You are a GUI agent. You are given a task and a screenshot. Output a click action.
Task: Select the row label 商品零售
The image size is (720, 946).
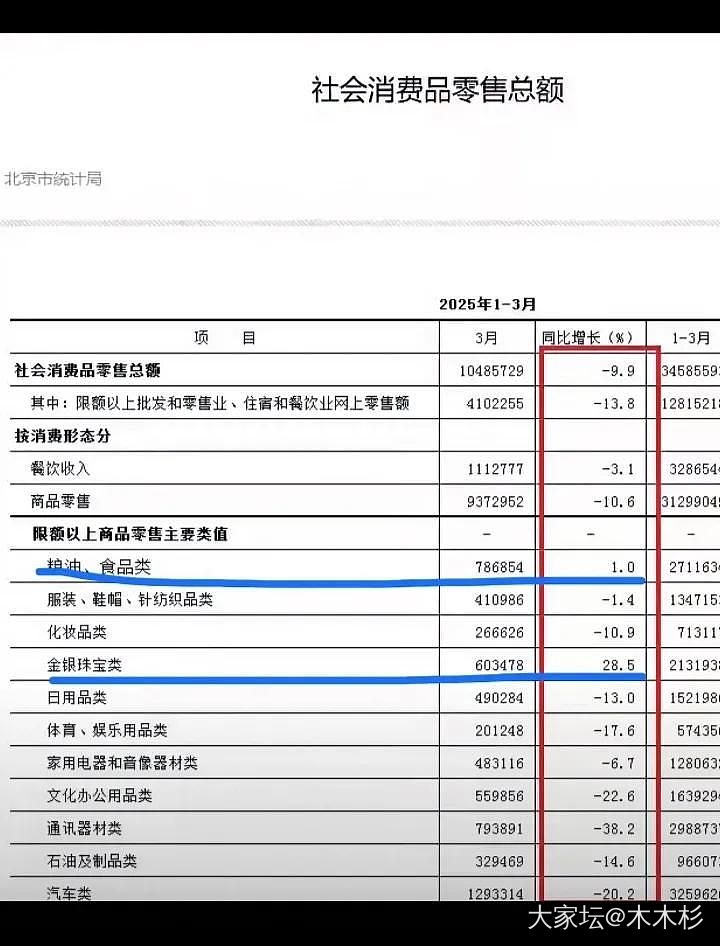tap(60, 501)
